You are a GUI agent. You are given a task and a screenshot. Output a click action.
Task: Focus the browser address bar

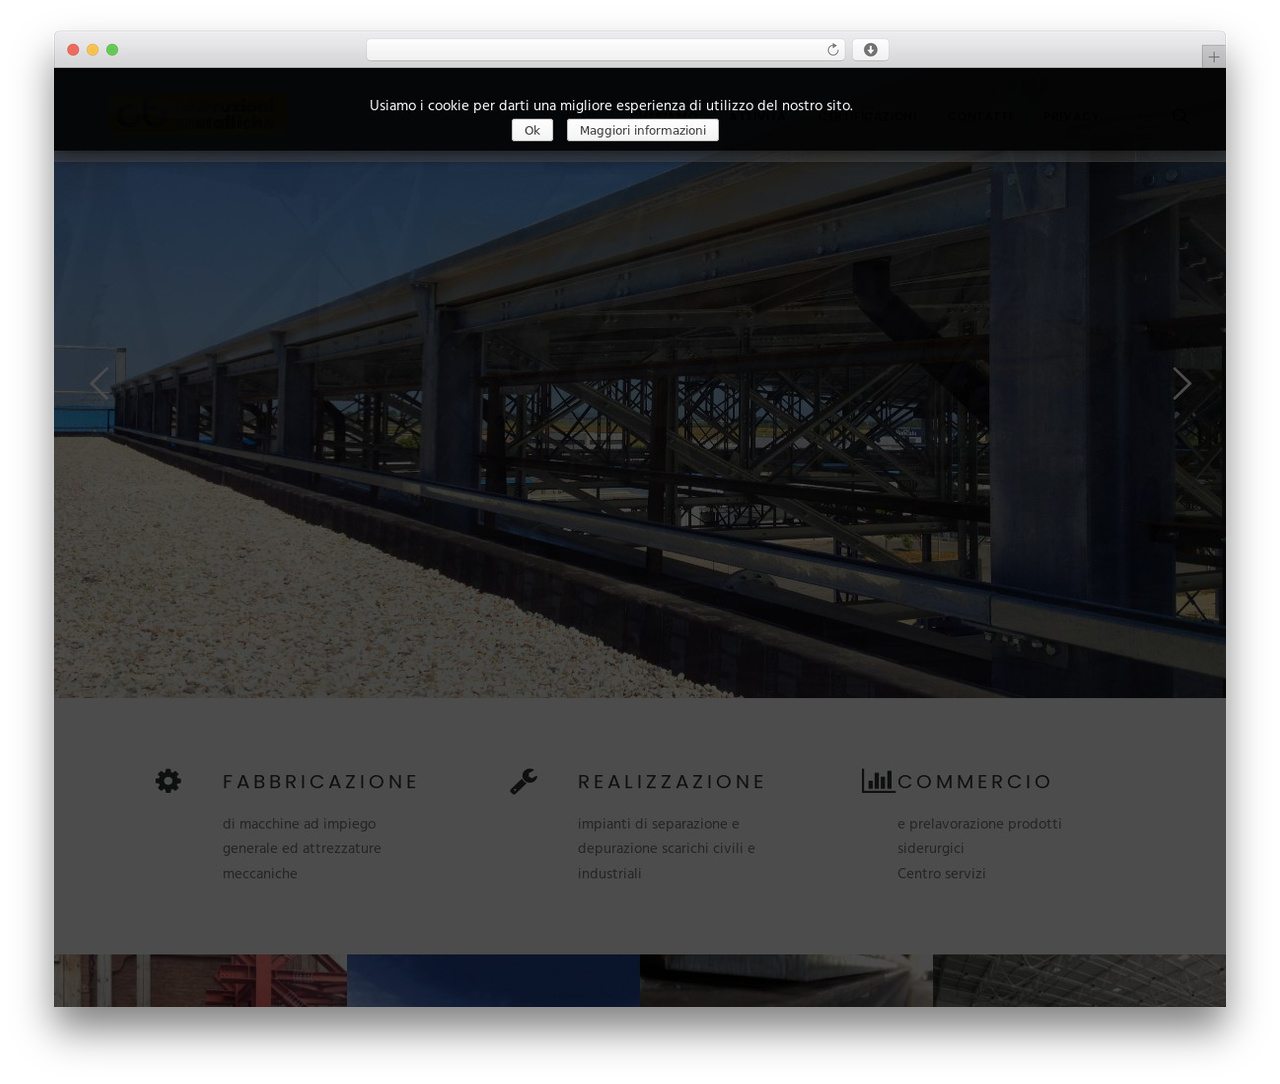pyautogui.click(x=605, y=50)
